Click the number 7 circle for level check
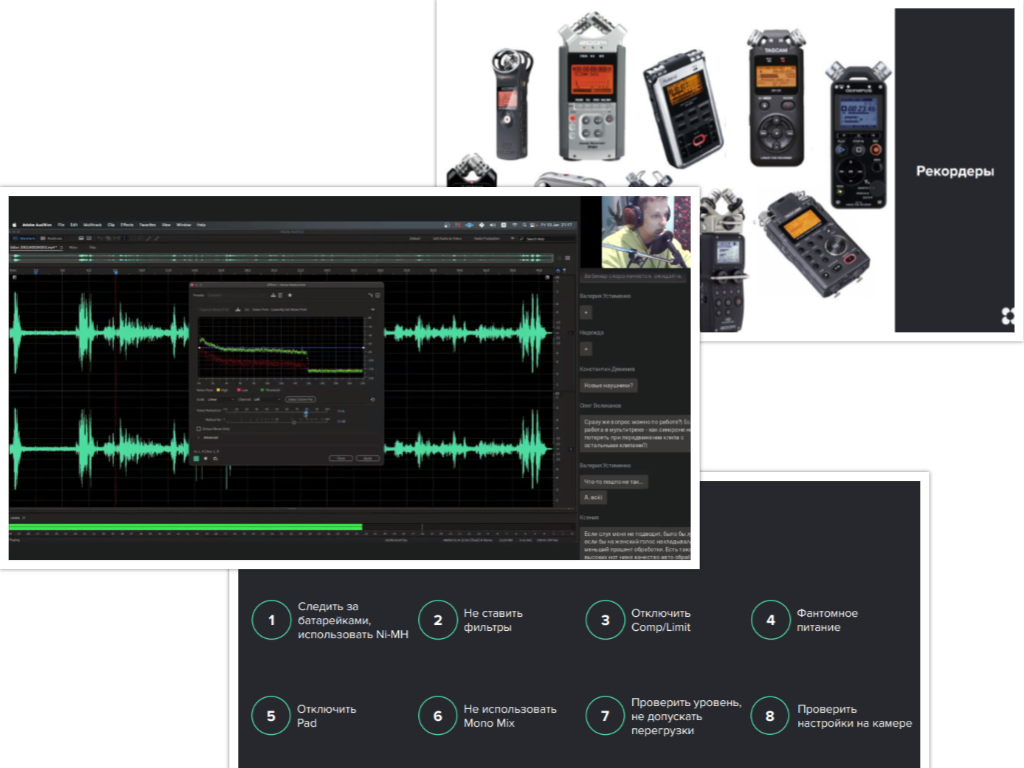Screen dimensions: 1024x768 (x=605, y=716)
